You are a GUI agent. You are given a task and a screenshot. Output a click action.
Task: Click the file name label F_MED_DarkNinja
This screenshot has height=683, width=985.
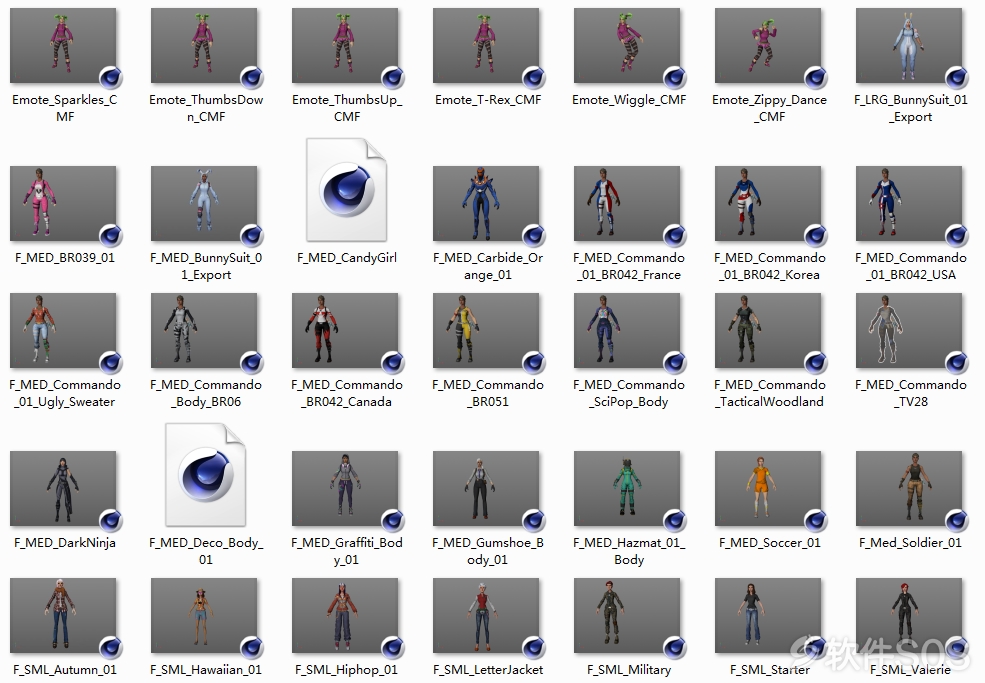(65, 543)
